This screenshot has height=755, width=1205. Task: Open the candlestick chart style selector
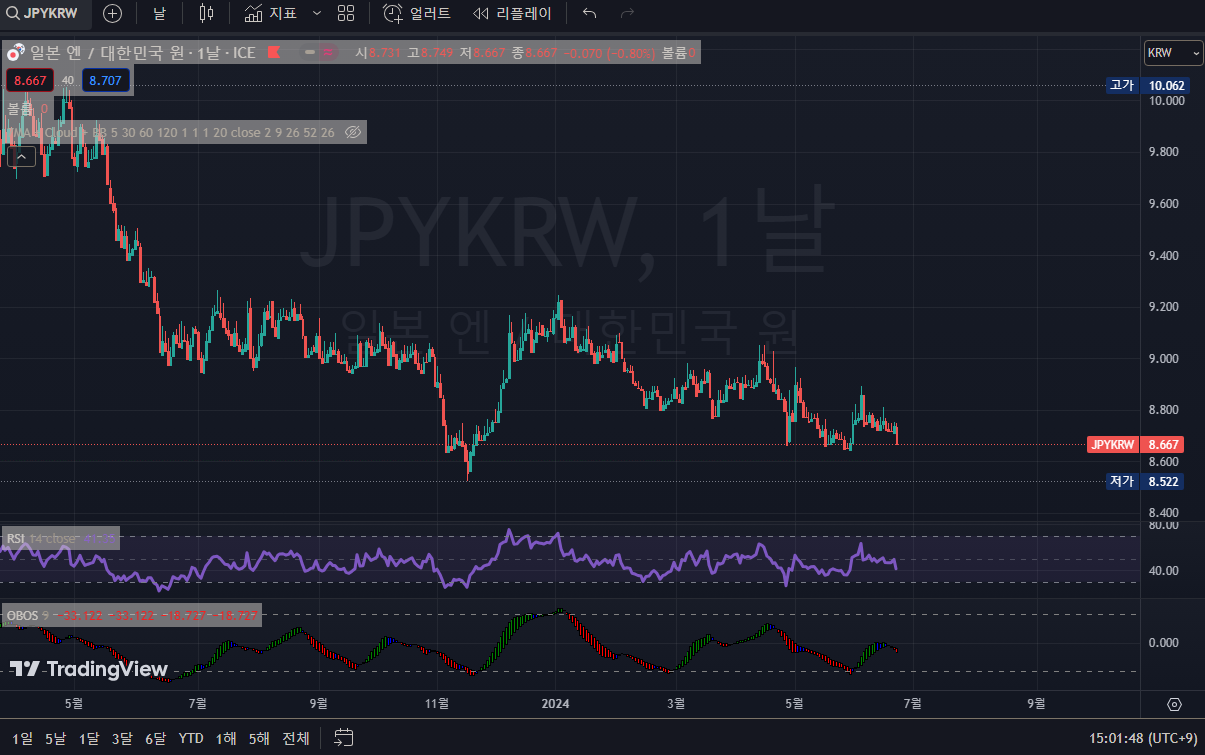(206, 14)
